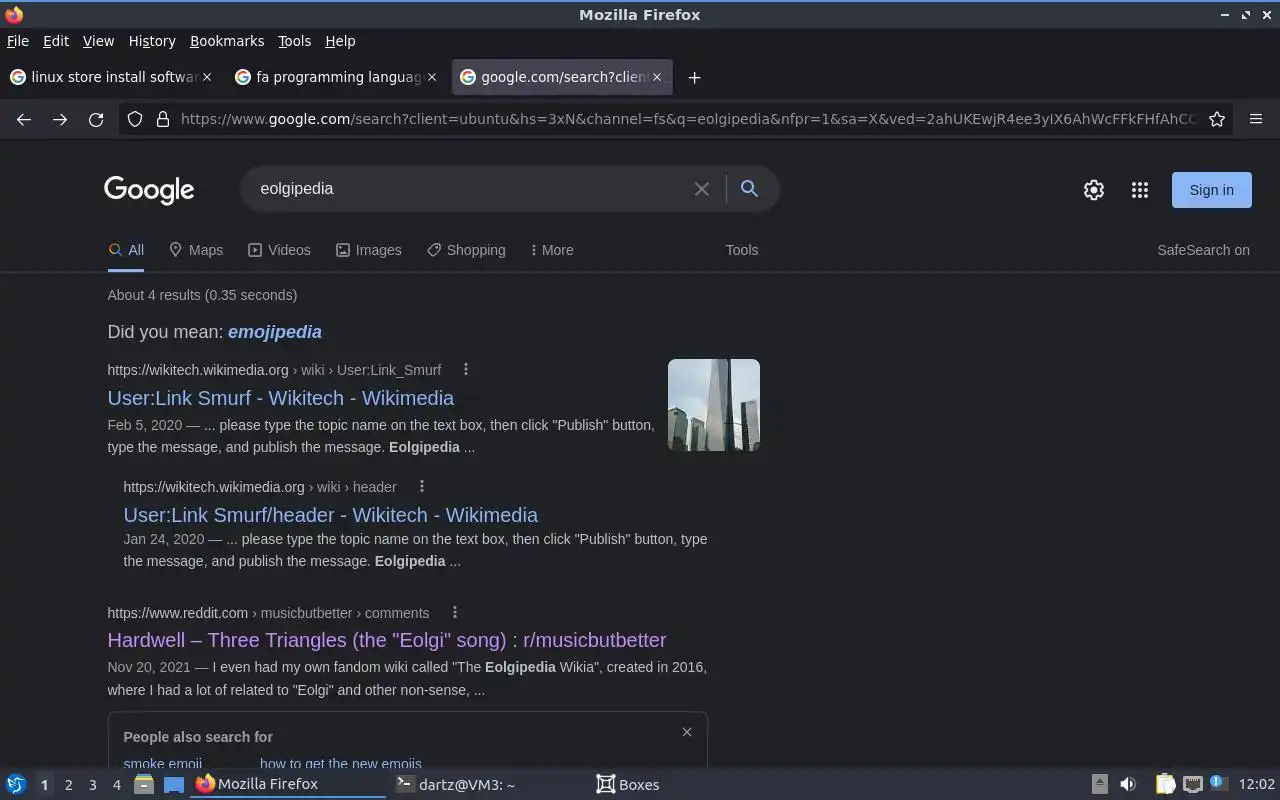Image resolution: width=1280 pixels, height=800 pixels.
Task: Open the Tools menu in menu bar
Action: (294, 41)
